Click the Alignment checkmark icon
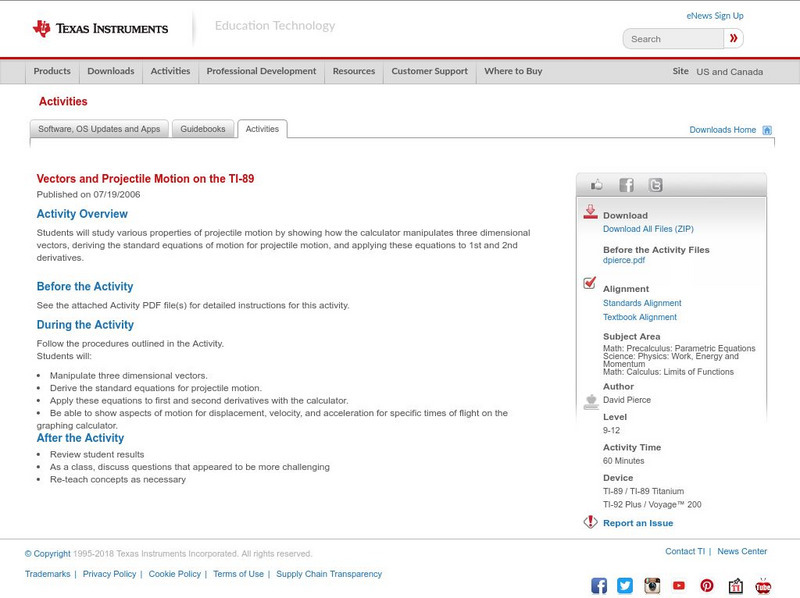This screenshot has width=800, height=598. coord(590,282)
